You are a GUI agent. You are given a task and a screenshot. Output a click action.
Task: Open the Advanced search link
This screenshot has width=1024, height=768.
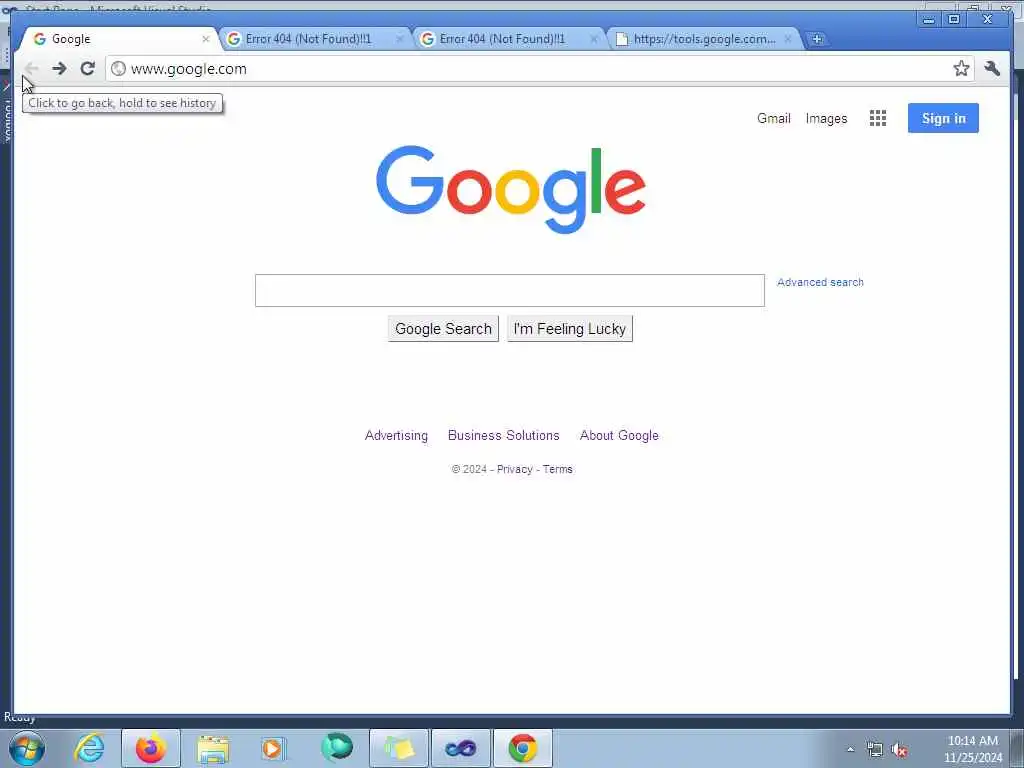click(820, 282)
